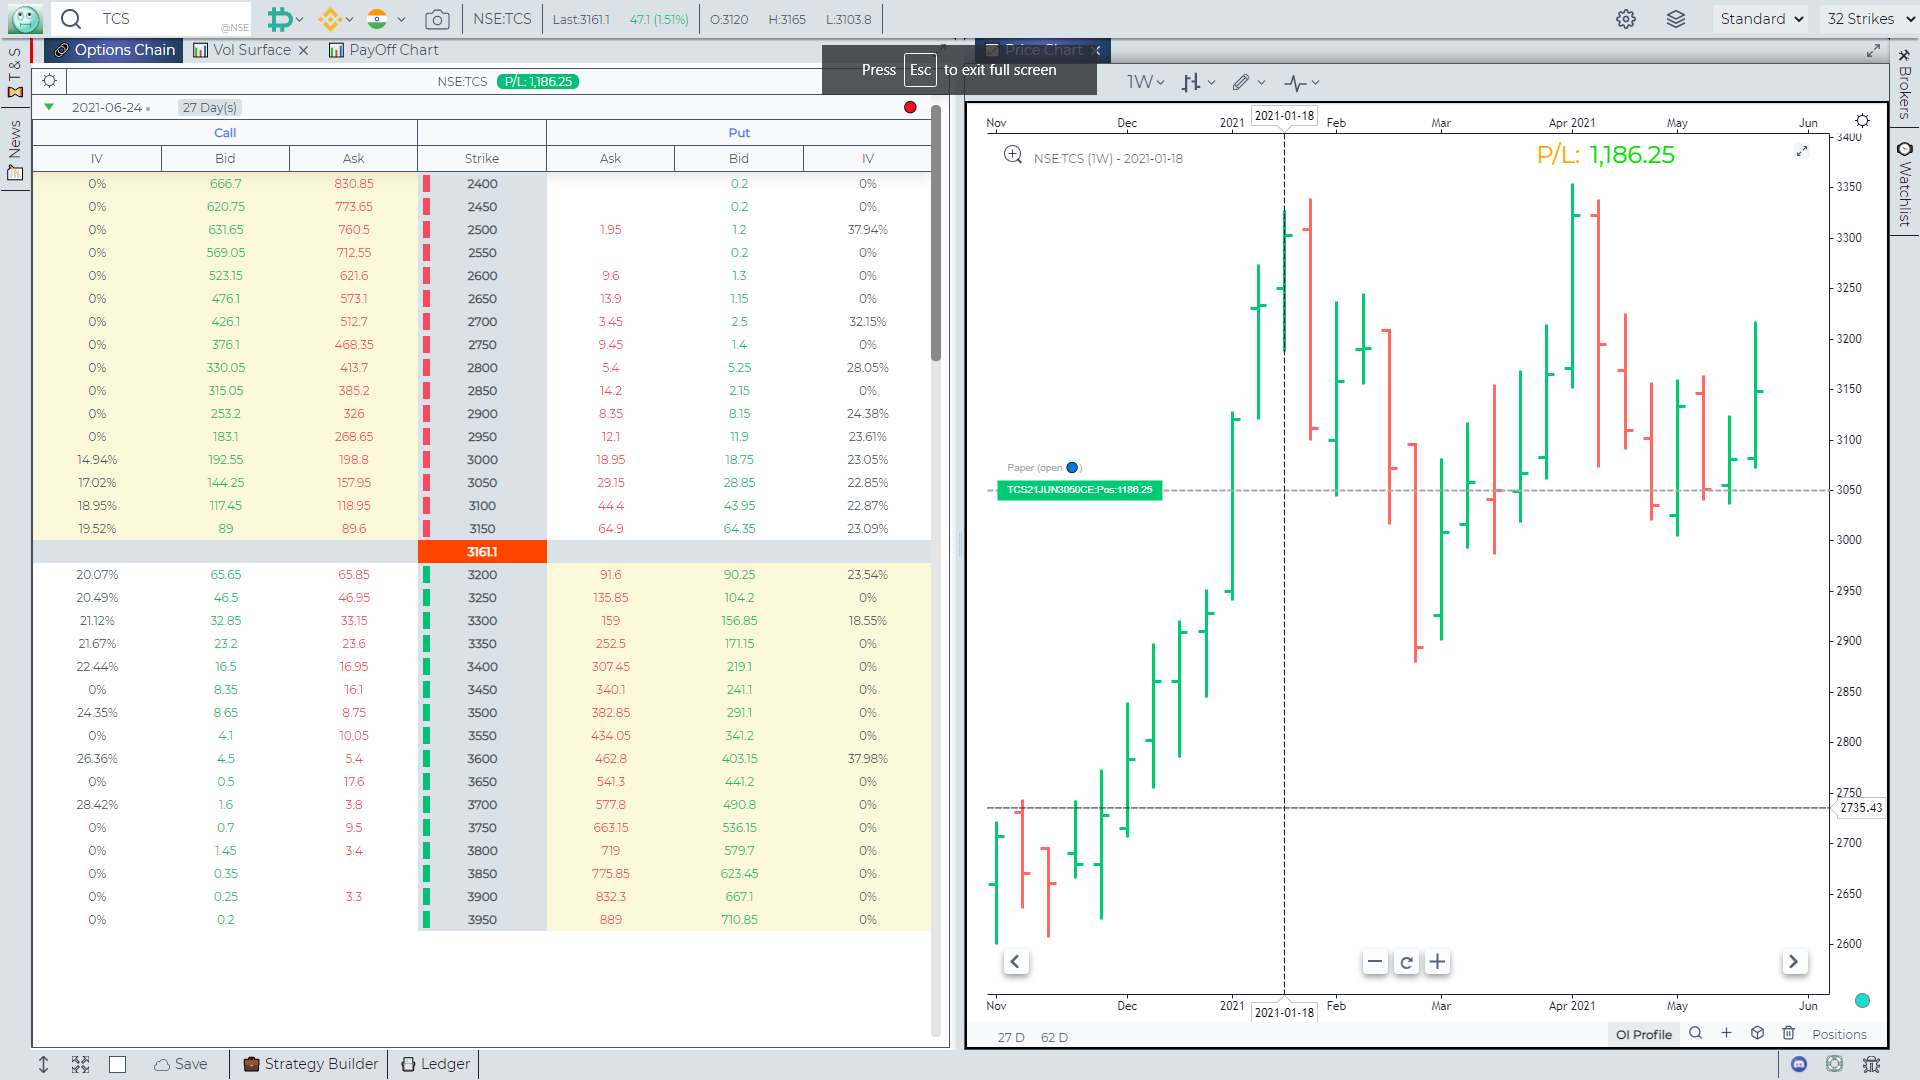Delete positions using the trash icon

[x=1789, y=1033]
